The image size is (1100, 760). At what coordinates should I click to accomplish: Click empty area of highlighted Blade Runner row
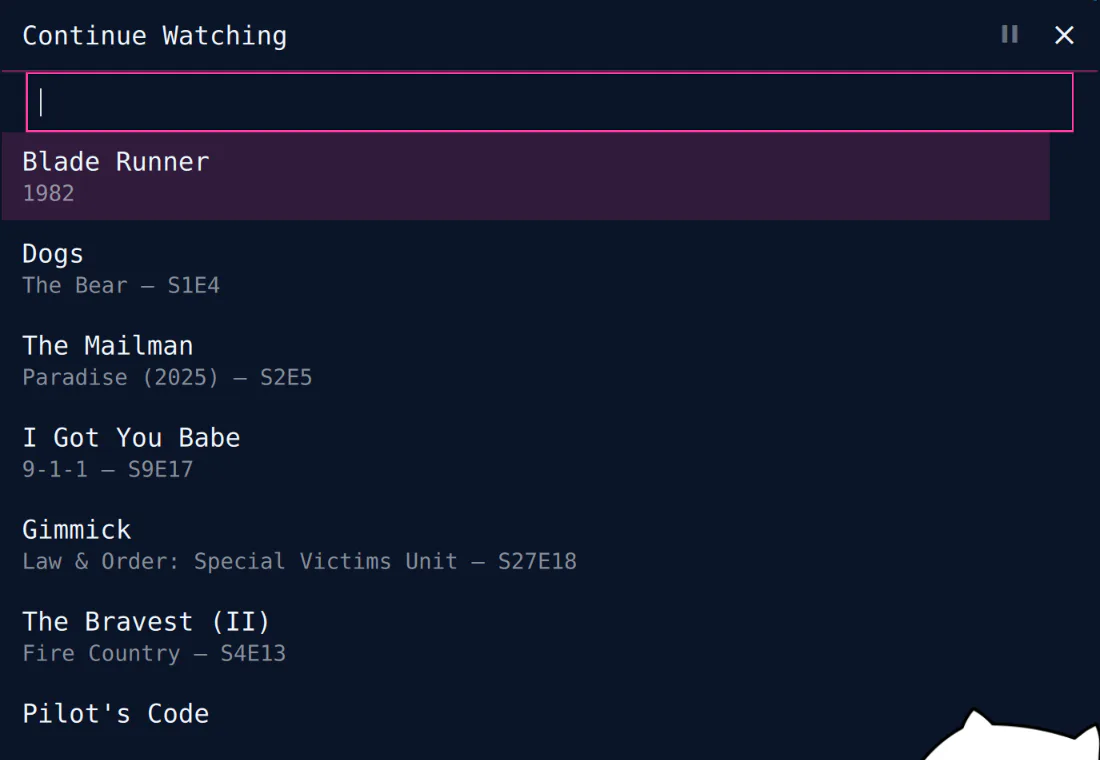point(631,176)
